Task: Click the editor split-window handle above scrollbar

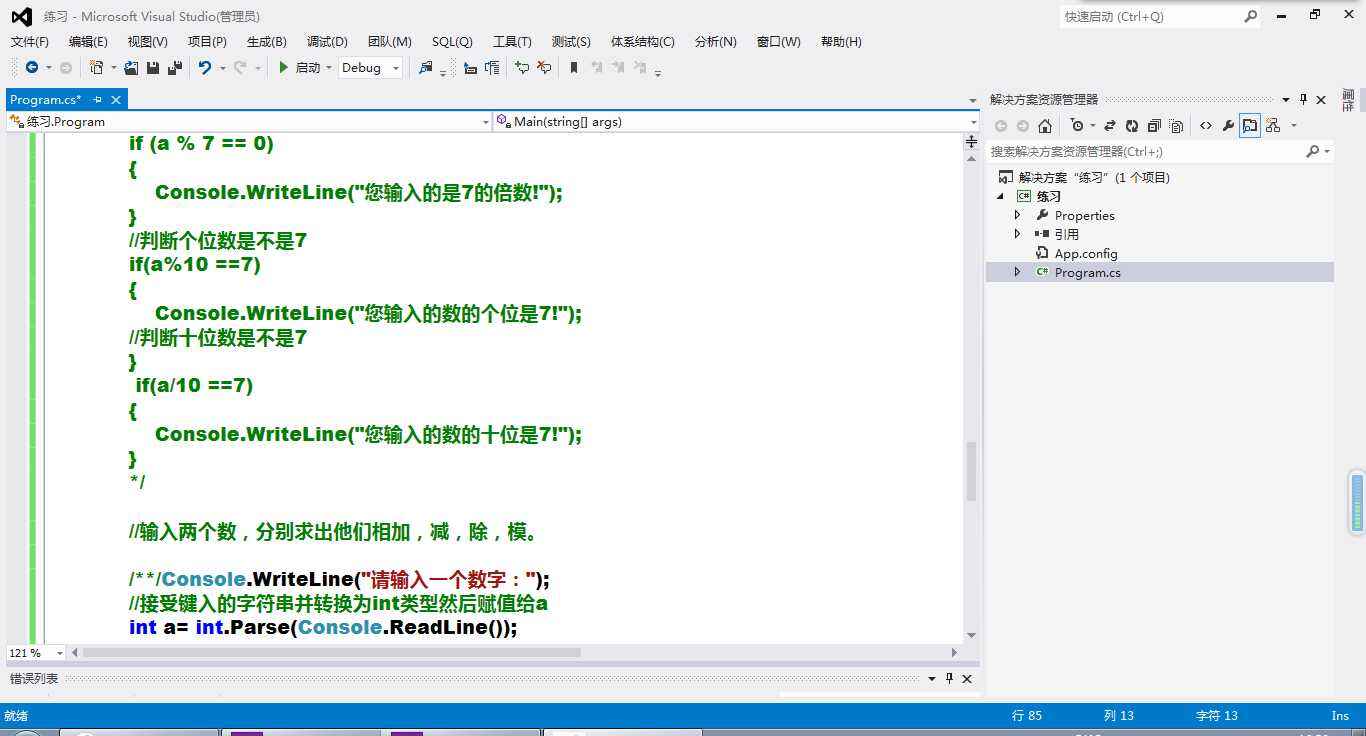Action: 971,143
